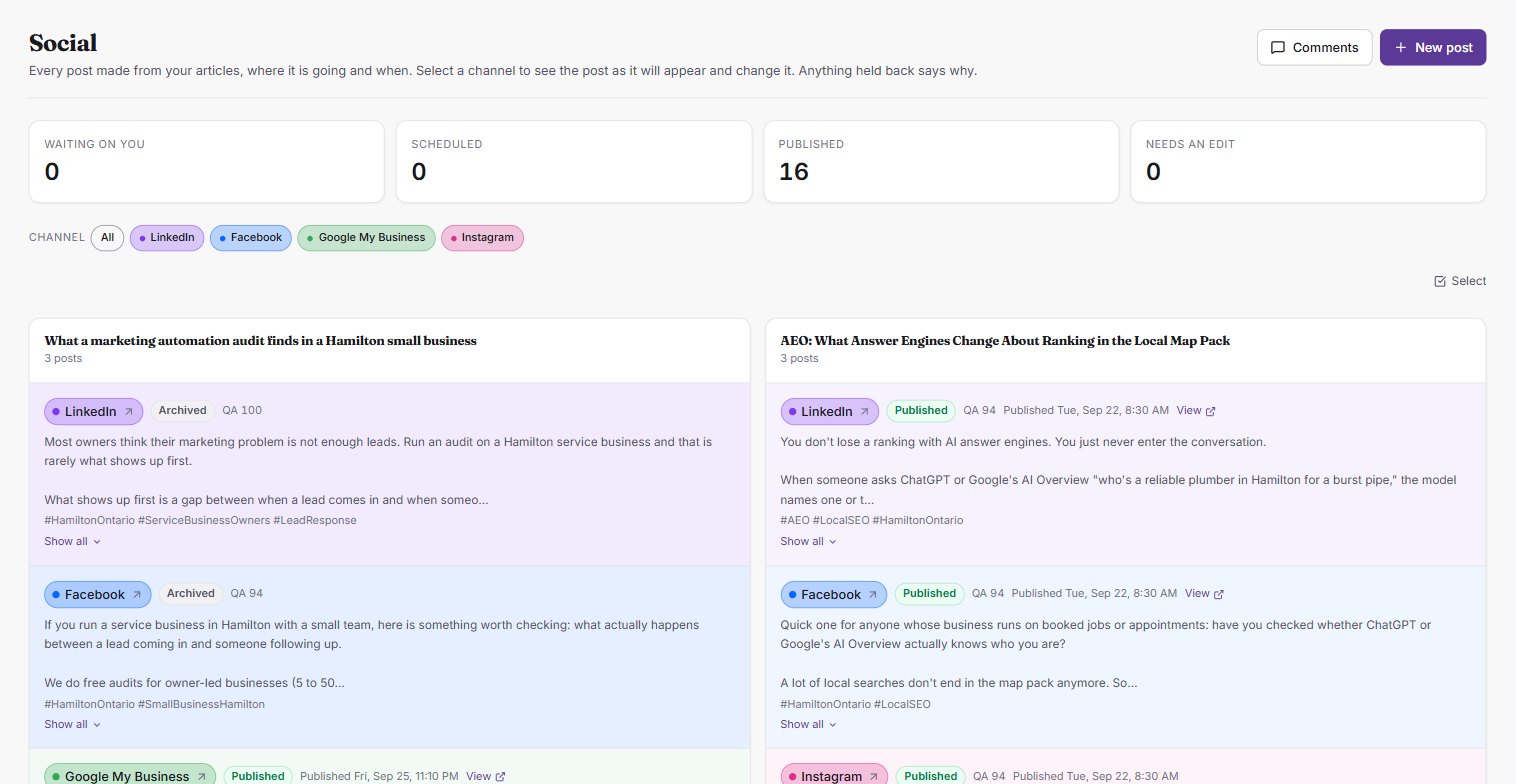Click the Published badge on Google My Business post
Viewport: 1516px width, 784px height.
tap(258, 776)
